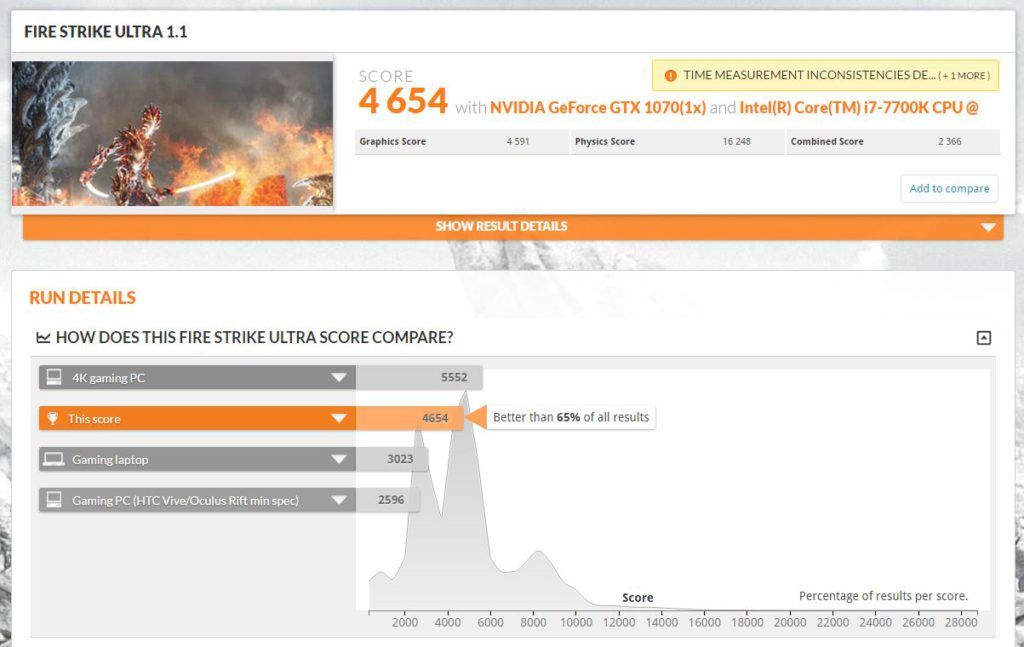
Task: Expand the 4K gaming PC dropdown arrow
Action: coord(339,377)
